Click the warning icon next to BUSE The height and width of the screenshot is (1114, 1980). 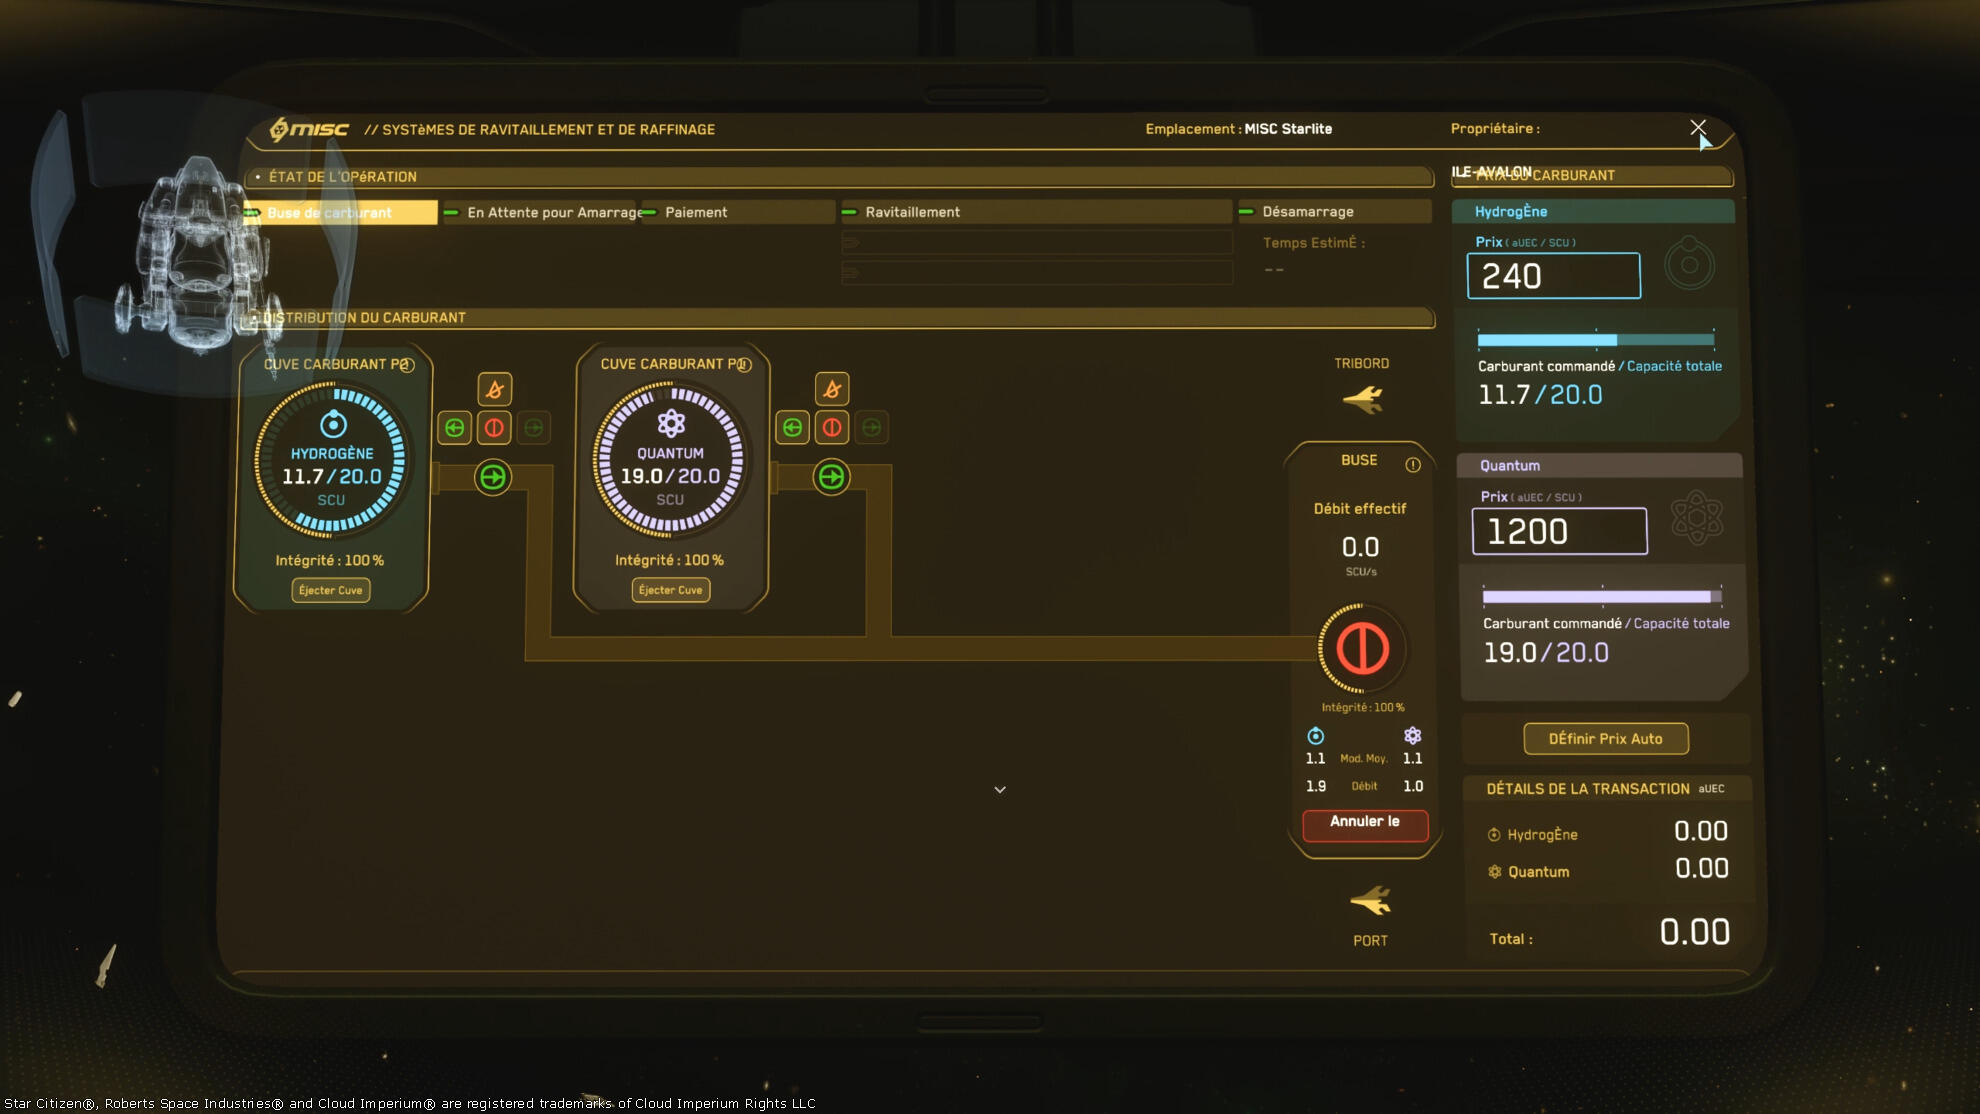point(1413,464)
